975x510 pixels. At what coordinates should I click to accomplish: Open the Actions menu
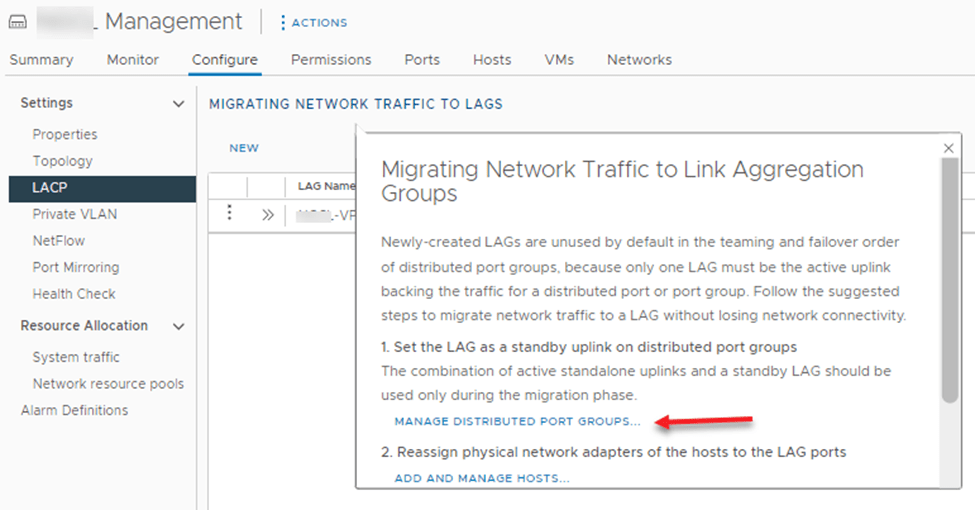[313, 22]
